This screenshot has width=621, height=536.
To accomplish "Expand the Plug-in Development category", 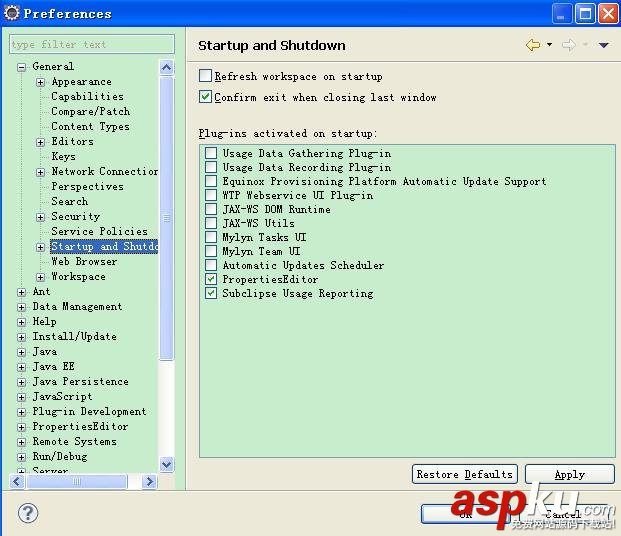I will [x=22, y=412].
